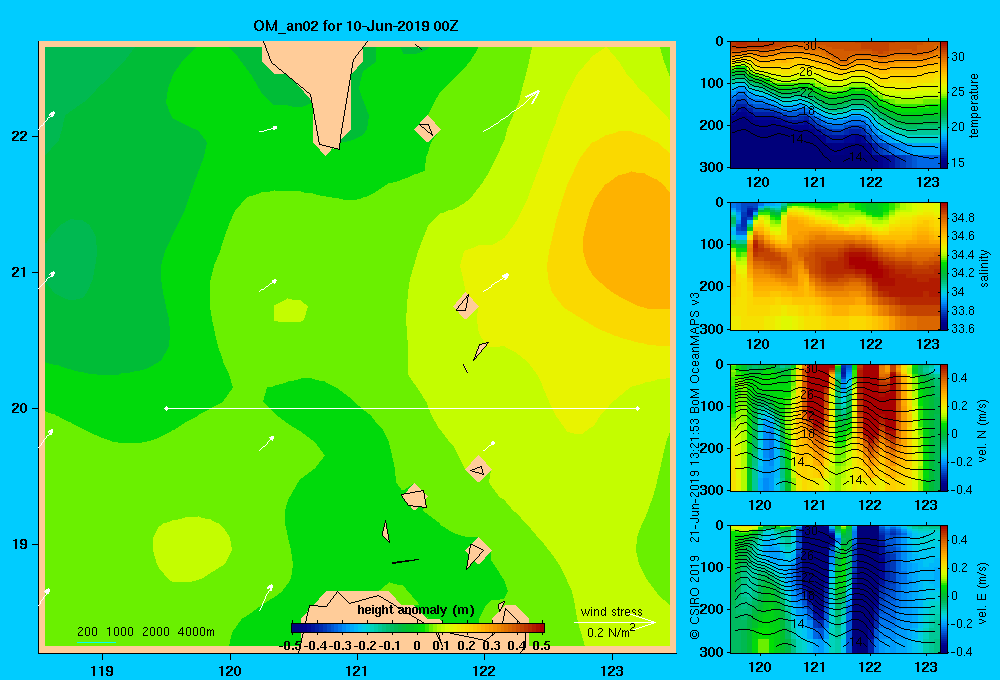Click longitude label 120 below main map
1000x680 pixels.
(x=230, y=670)
